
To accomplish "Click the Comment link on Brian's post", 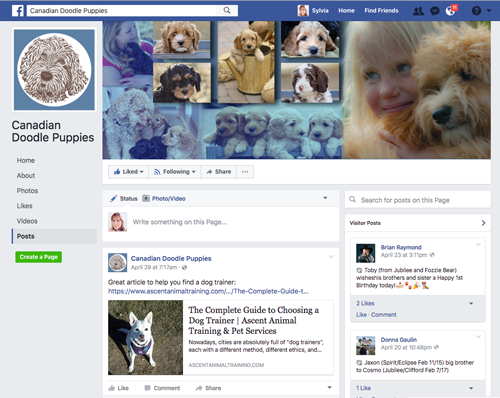I will tap(384, 315).
